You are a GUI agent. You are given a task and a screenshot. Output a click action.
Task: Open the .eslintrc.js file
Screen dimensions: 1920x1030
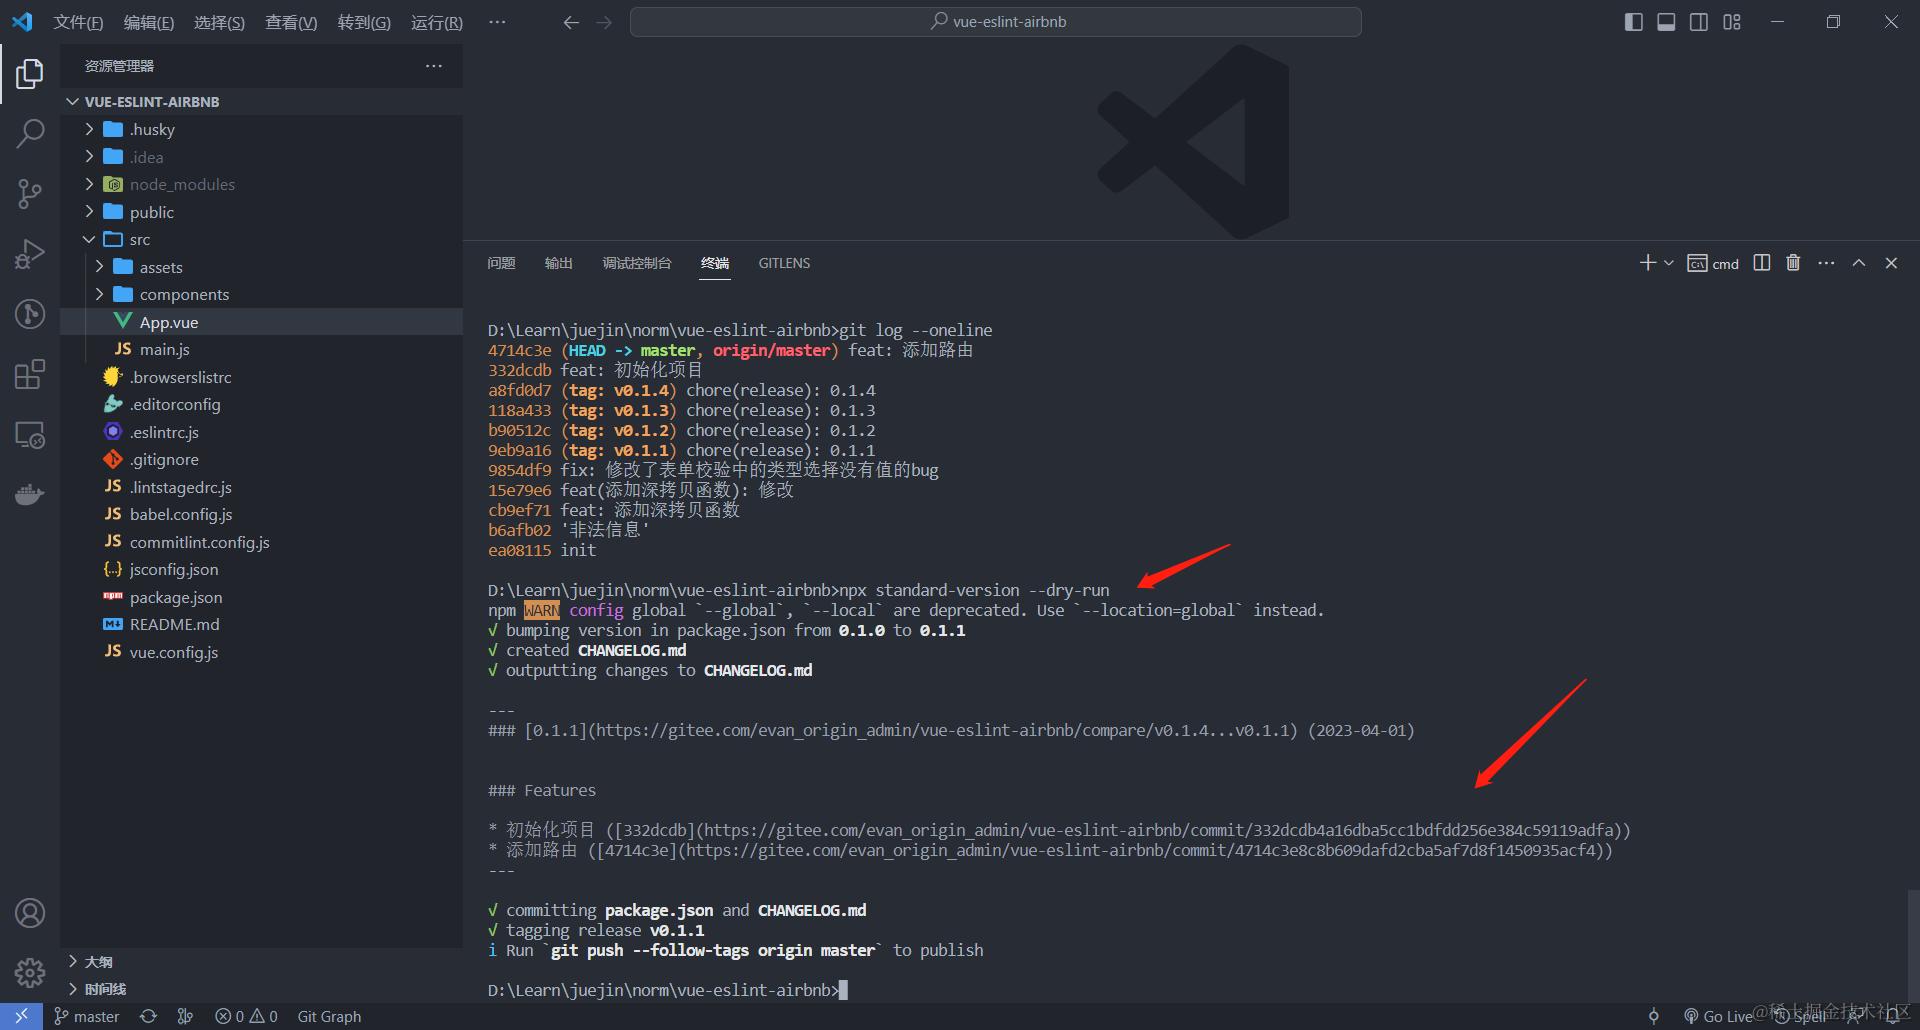point(261,432)
